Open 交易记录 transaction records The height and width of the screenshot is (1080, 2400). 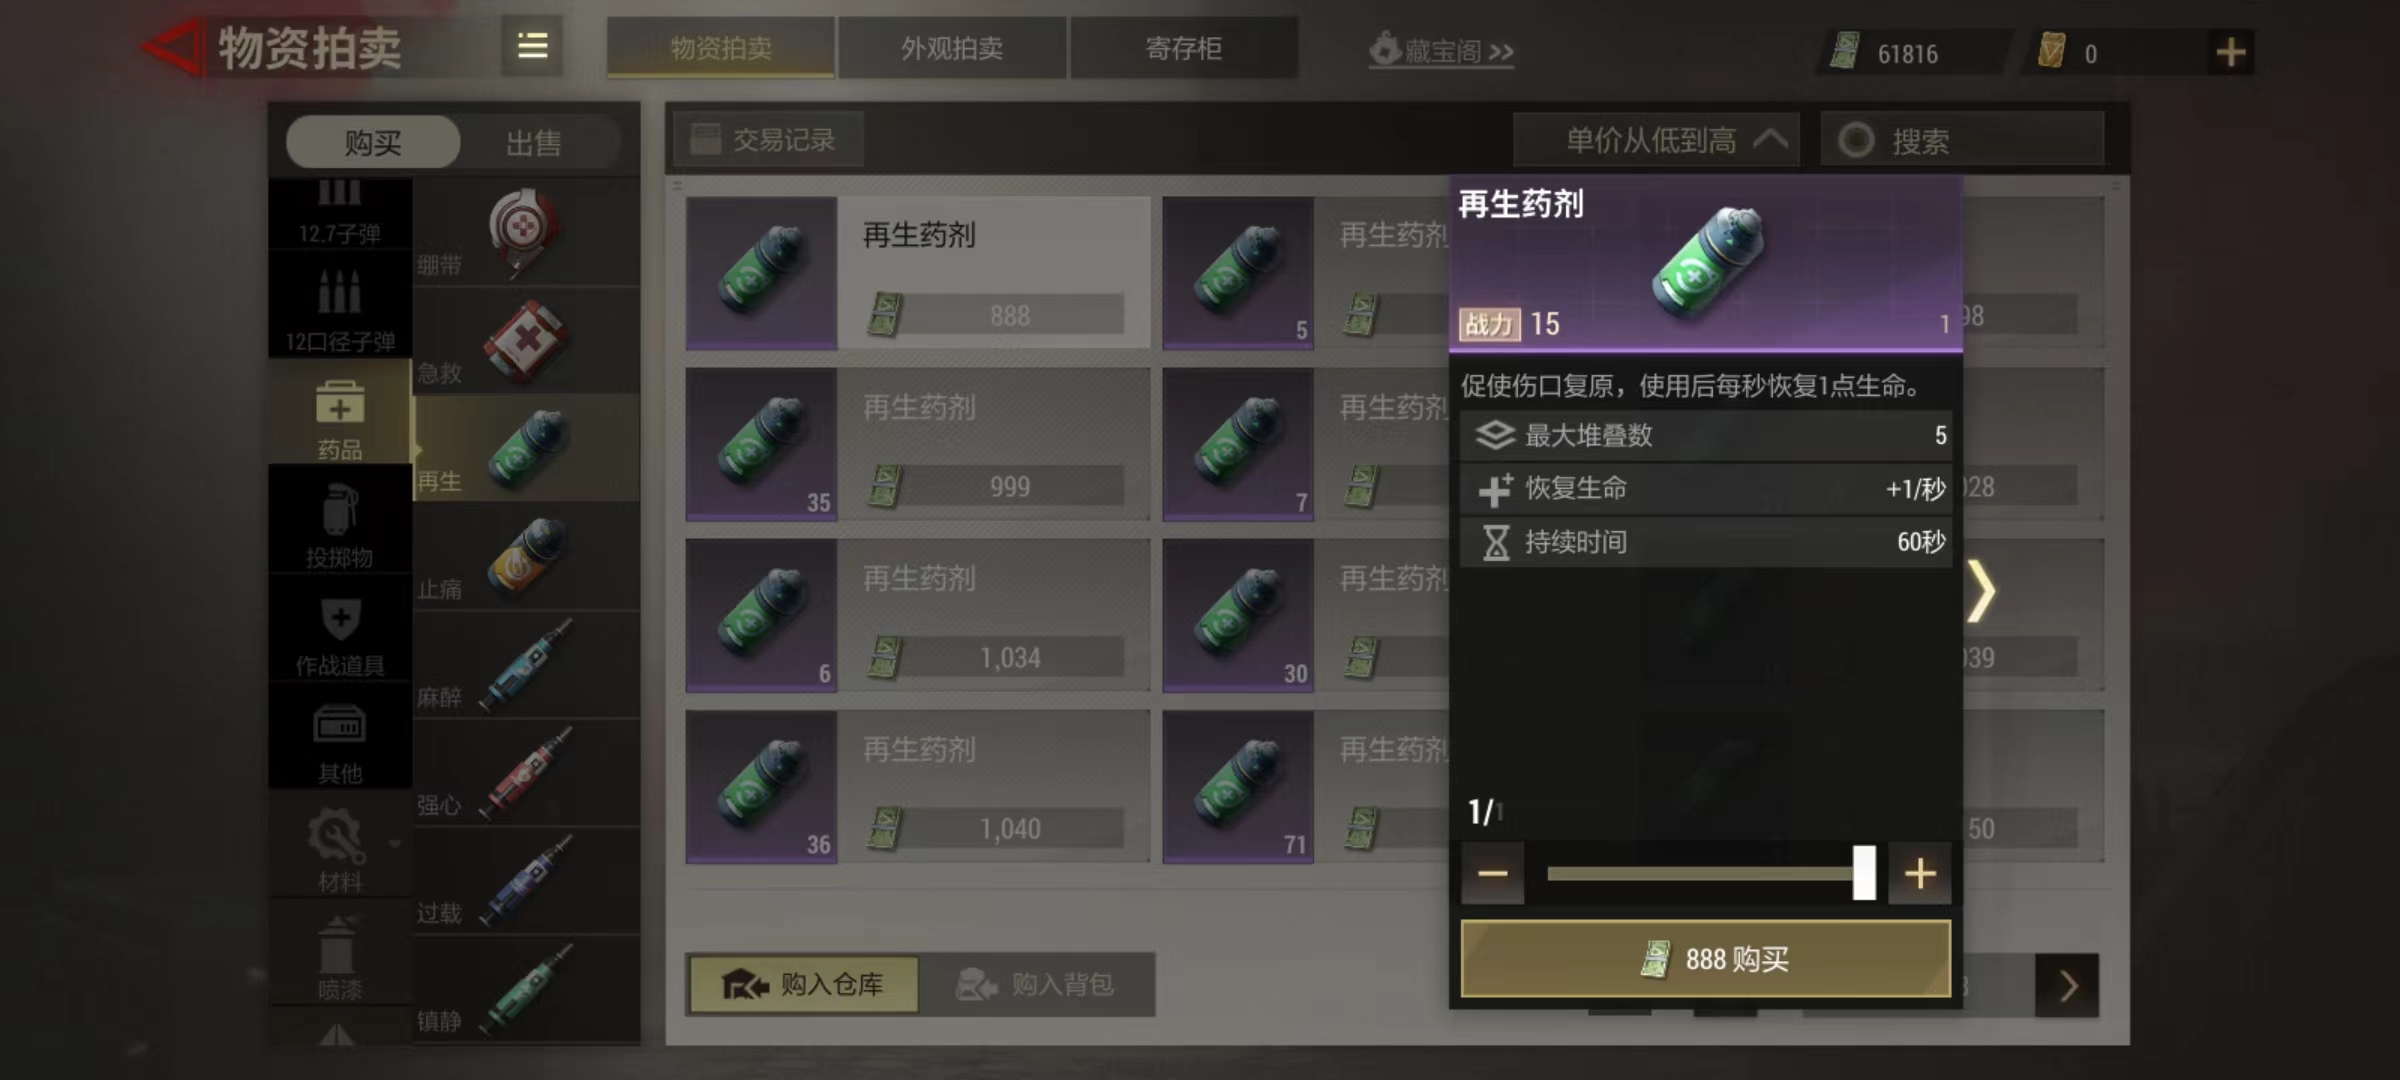point(767,139)
